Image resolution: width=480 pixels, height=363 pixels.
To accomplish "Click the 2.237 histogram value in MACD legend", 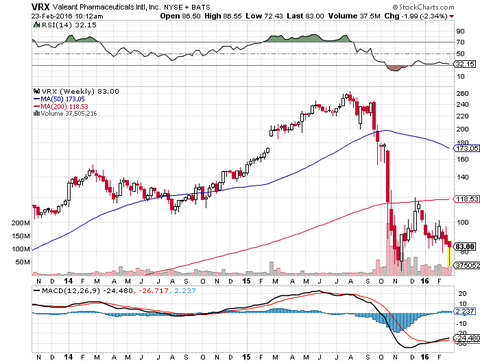I will [x=185, y=291].
